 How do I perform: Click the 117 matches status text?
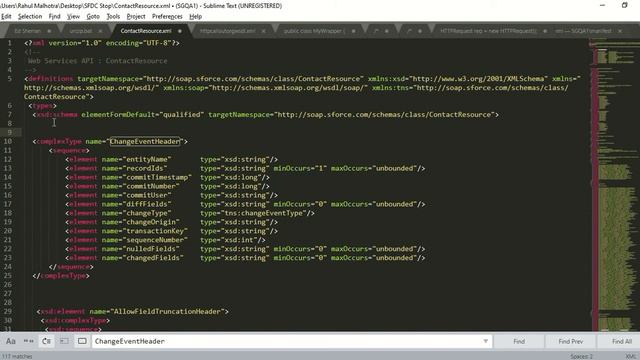[17, 356]
